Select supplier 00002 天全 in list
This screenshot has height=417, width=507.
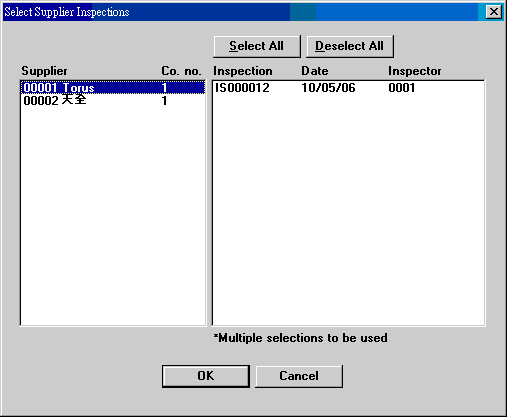click(x=113, y=100)
